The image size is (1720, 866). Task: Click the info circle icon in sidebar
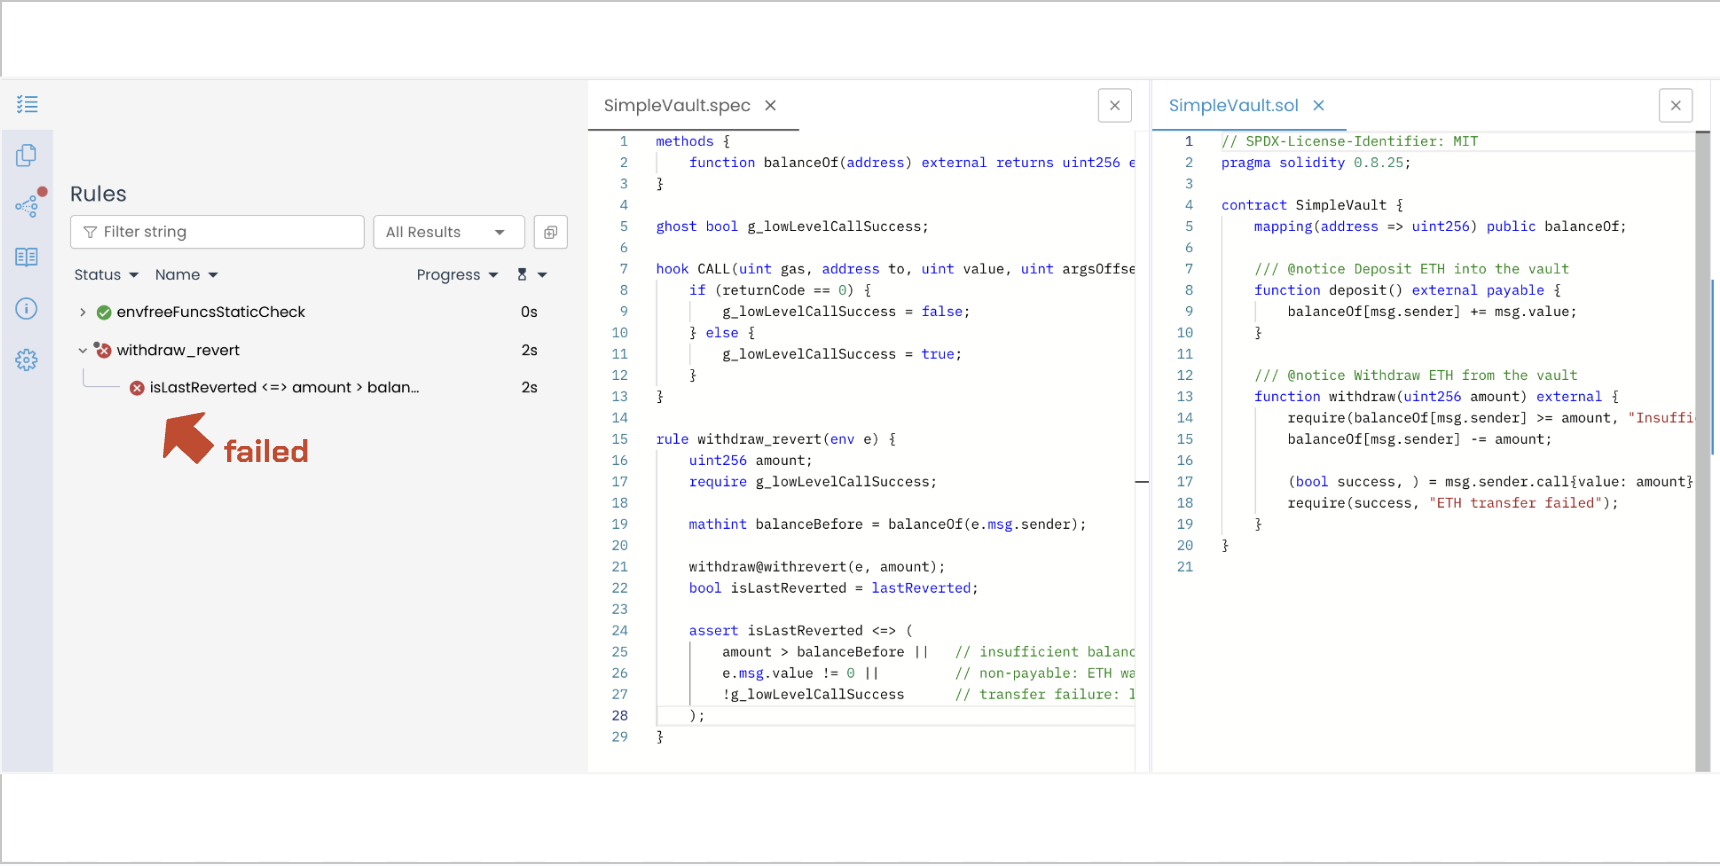[x=27, y=309]
